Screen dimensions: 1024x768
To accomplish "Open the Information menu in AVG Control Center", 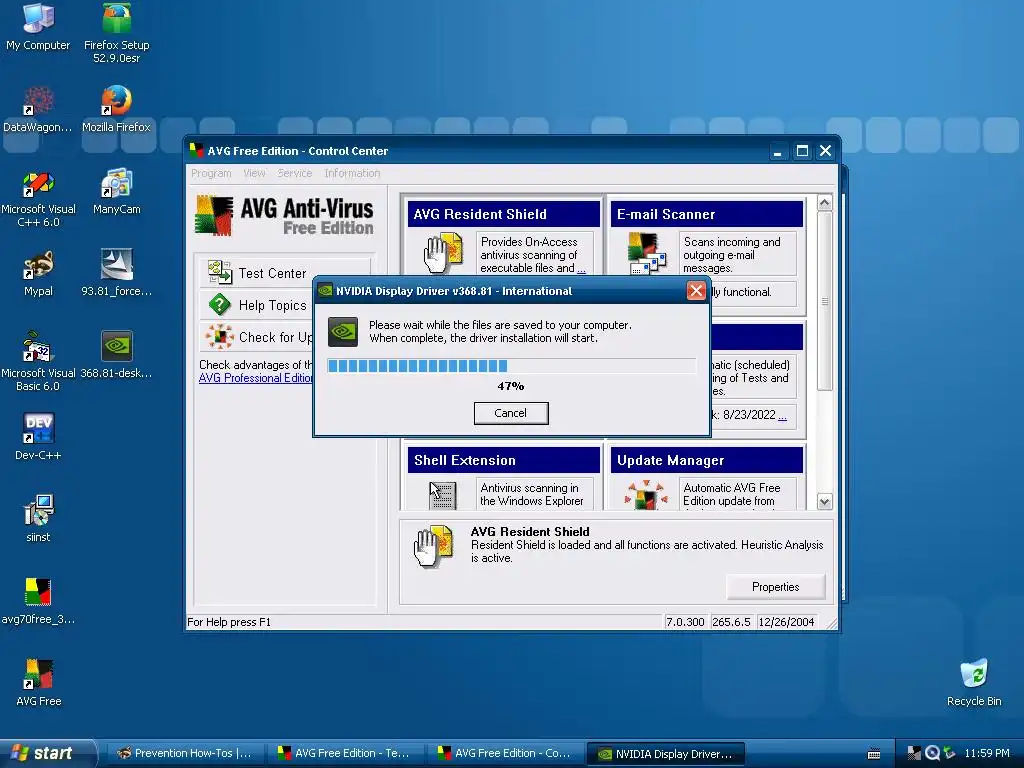I will 352,173.
